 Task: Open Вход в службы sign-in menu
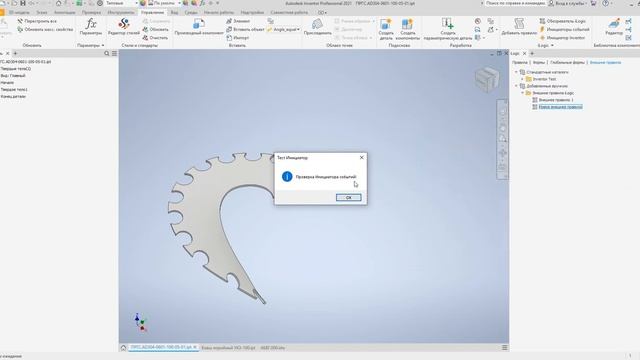tap(568, 3)
